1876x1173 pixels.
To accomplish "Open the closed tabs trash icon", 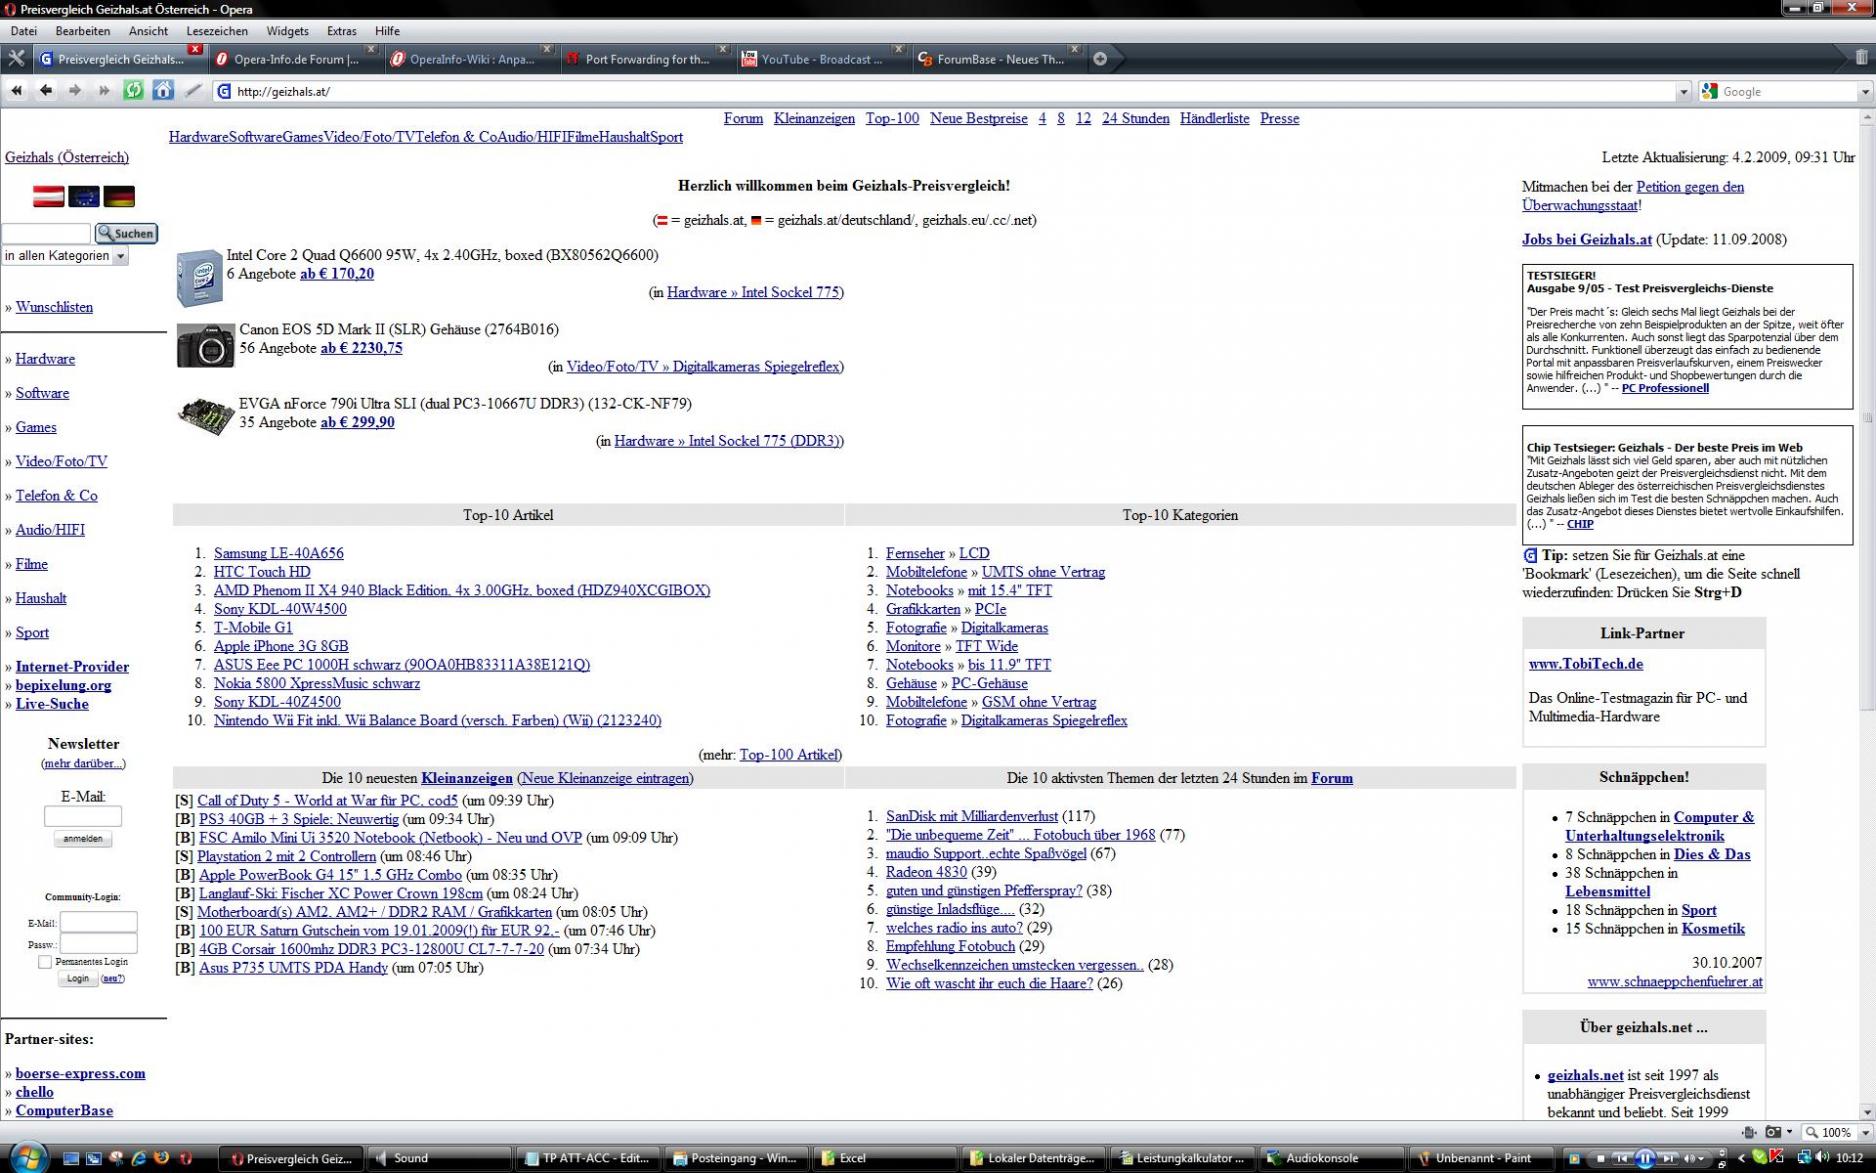I will [x=1861, y=58].
